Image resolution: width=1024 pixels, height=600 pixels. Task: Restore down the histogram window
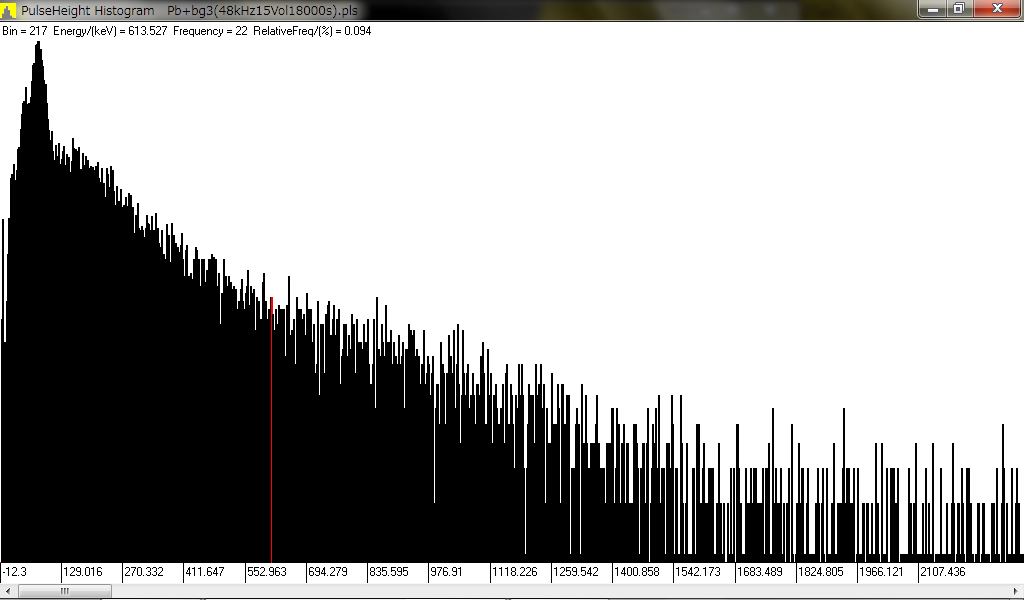[959, 9]
